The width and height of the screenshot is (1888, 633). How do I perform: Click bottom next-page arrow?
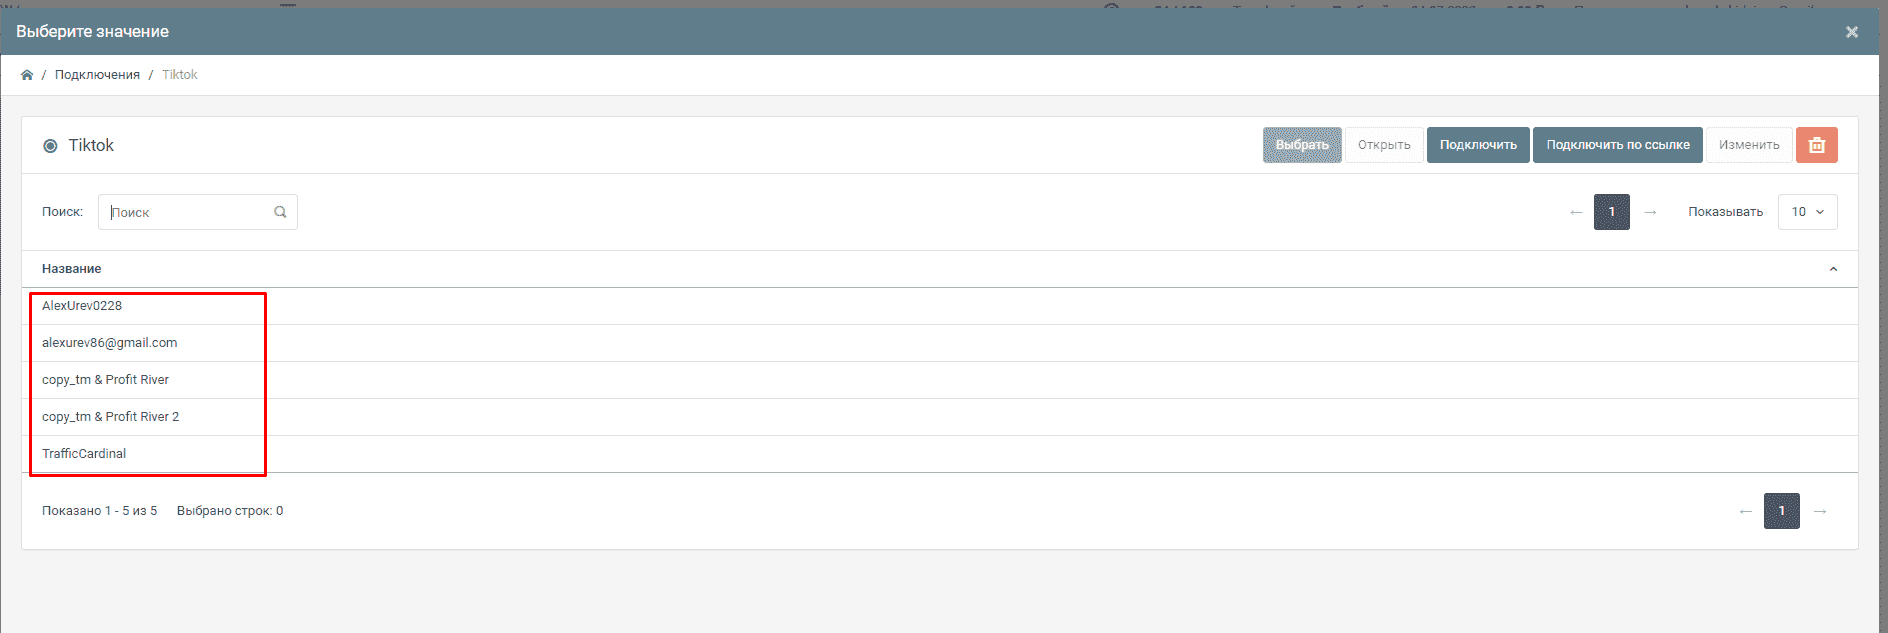[1820, 511]
